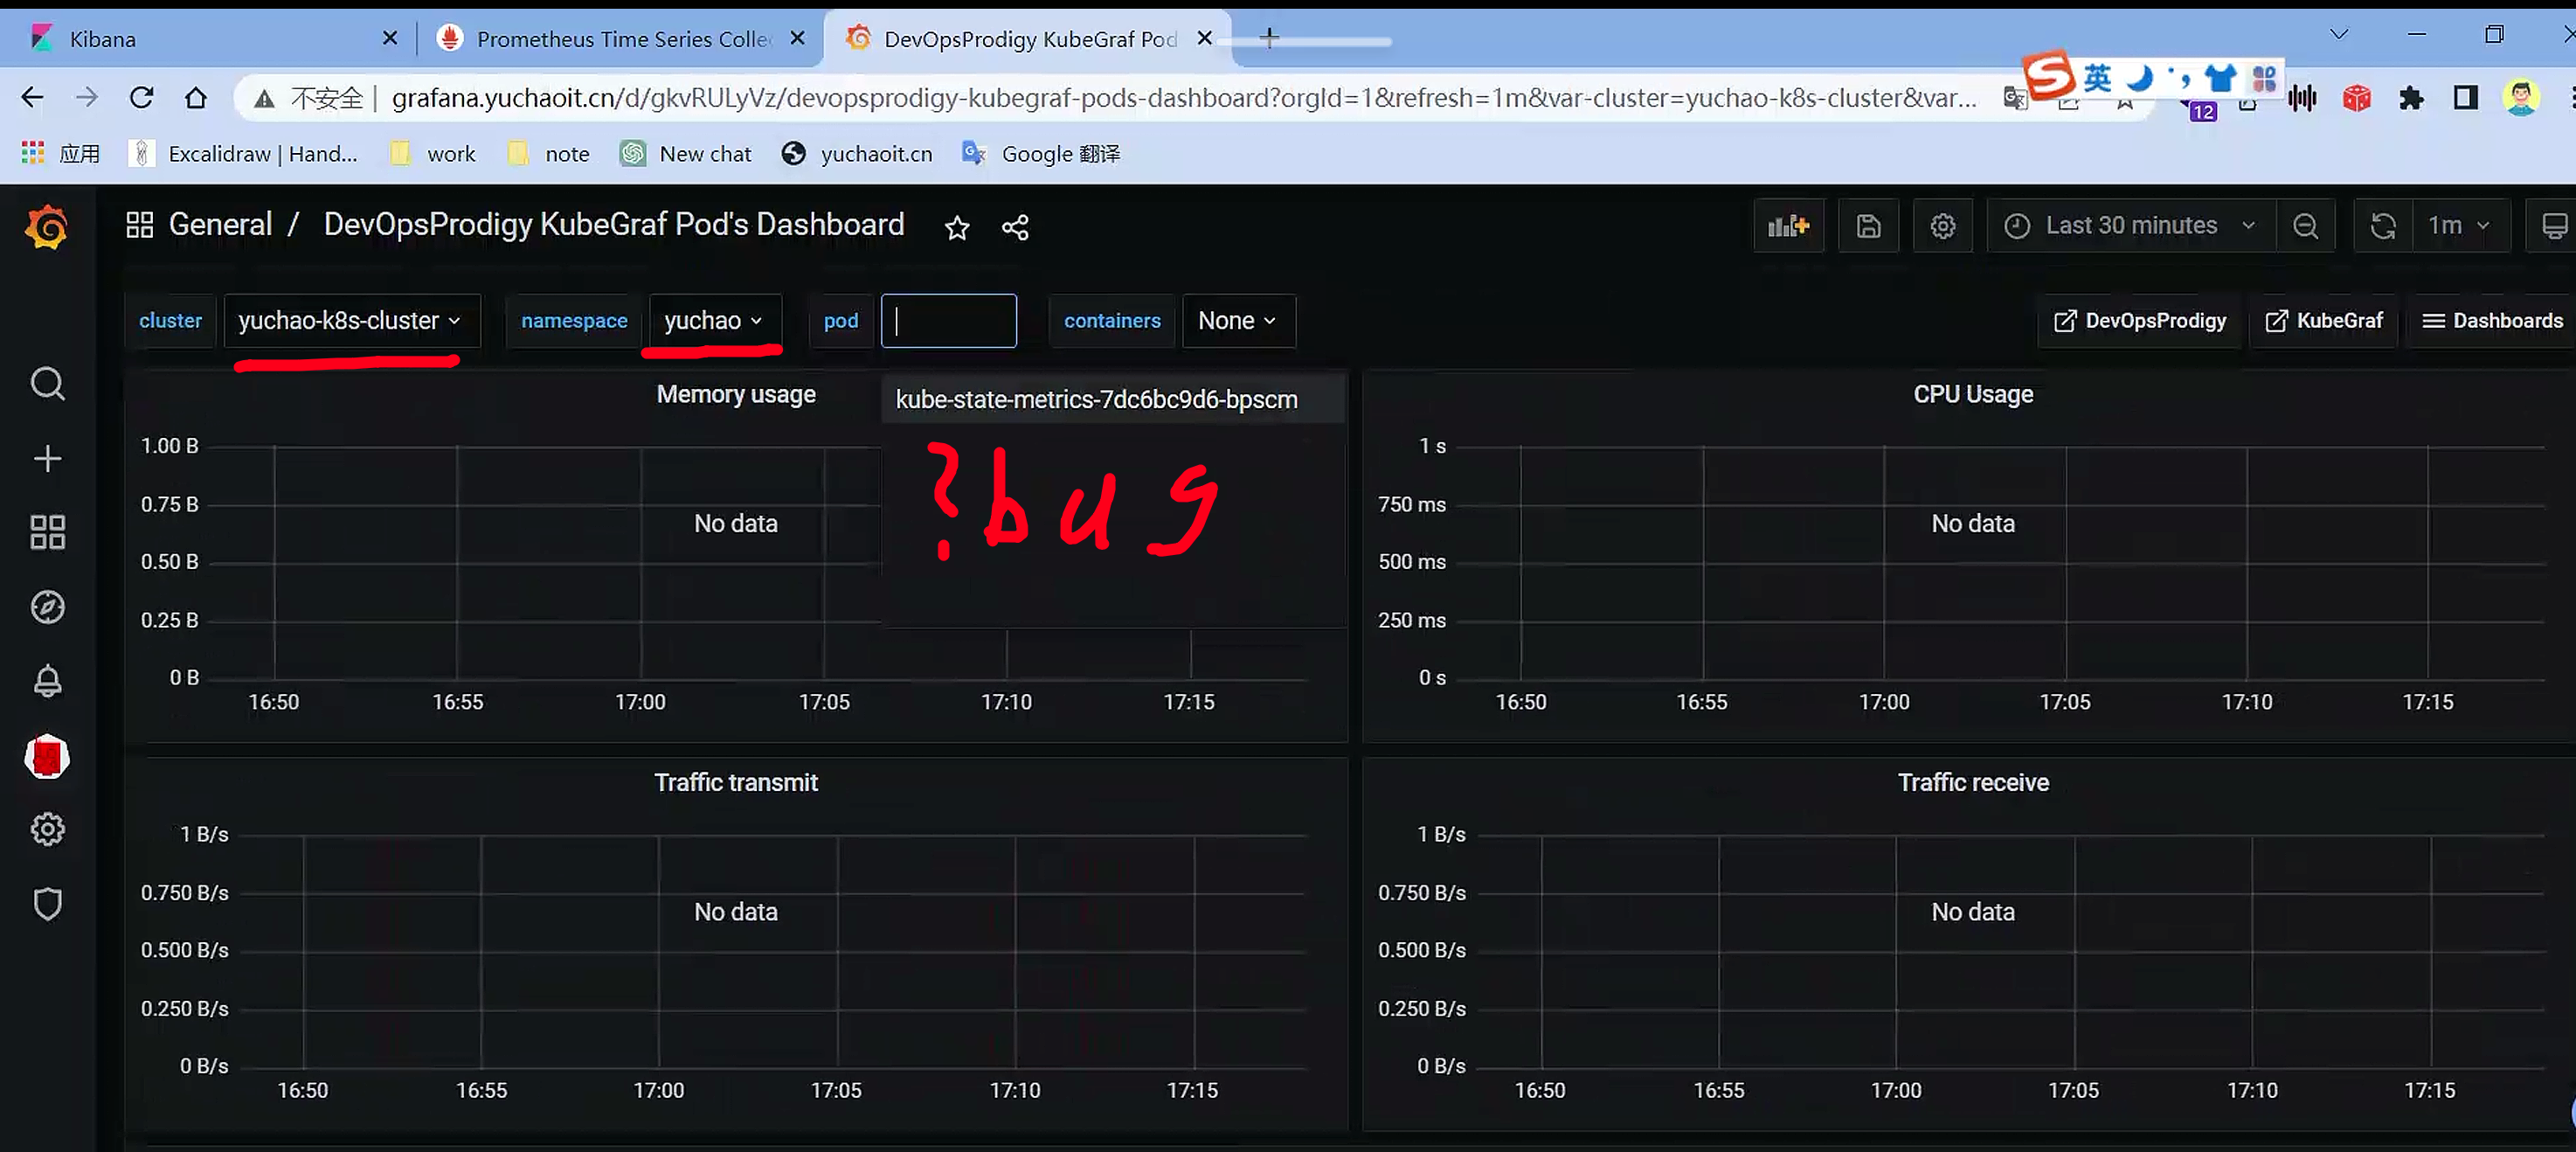Open the yuchao namespace dropdown
The height and width of the screenshot is (1152, 2576).
coord(714,321)
